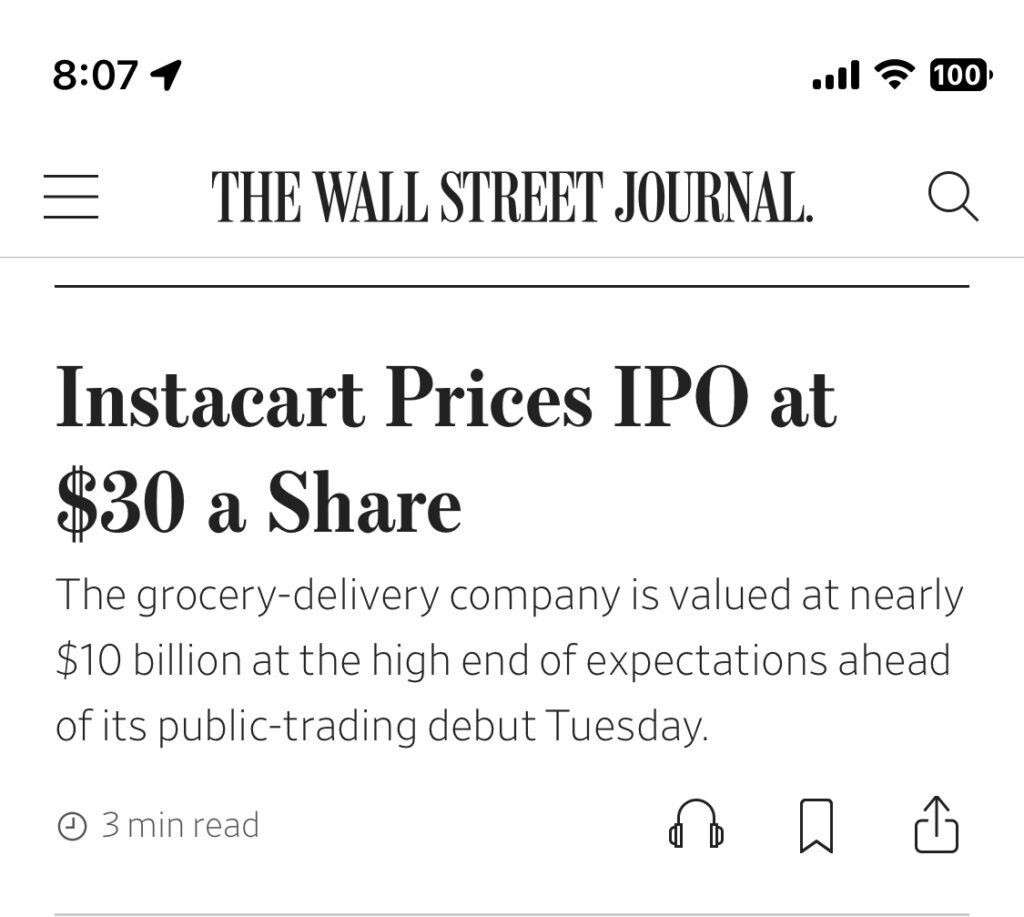Bookmark the Instacart IPO article
This screenshot has width=1024, height=917.
(x=816, y=826)
